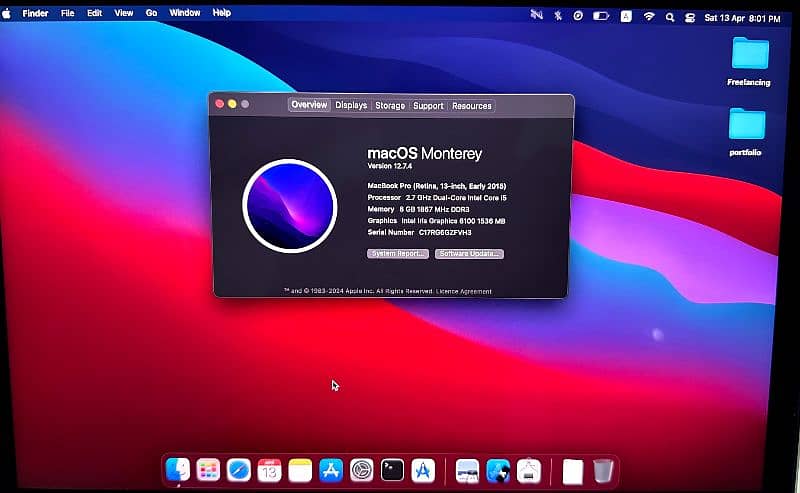Screen dimensions: 800x493
Task: Switch to the Displays tab
Action: click(351, 105)
